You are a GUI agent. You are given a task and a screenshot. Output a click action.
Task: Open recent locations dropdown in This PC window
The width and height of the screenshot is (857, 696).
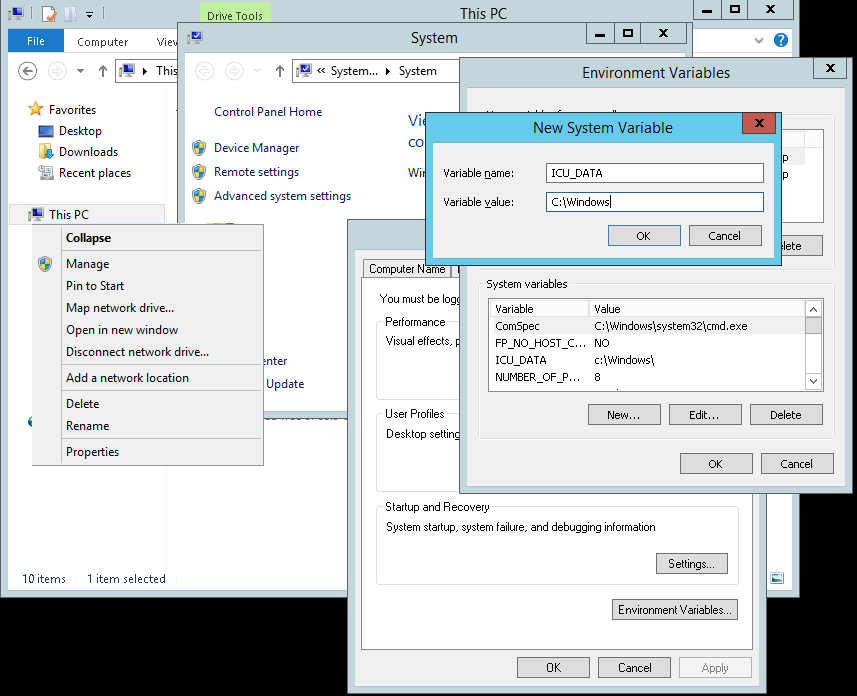coord(81,71)
